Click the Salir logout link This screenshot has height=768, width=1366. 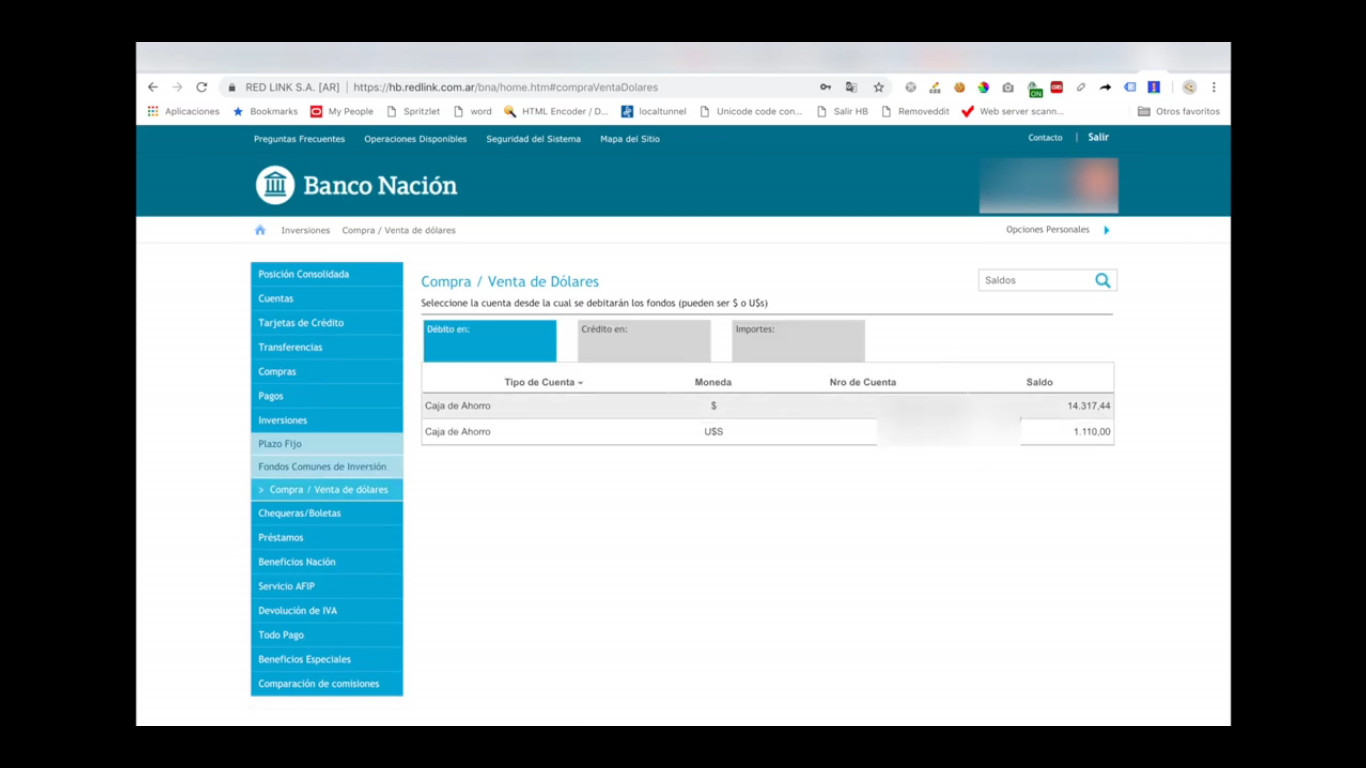point(1098,137)
